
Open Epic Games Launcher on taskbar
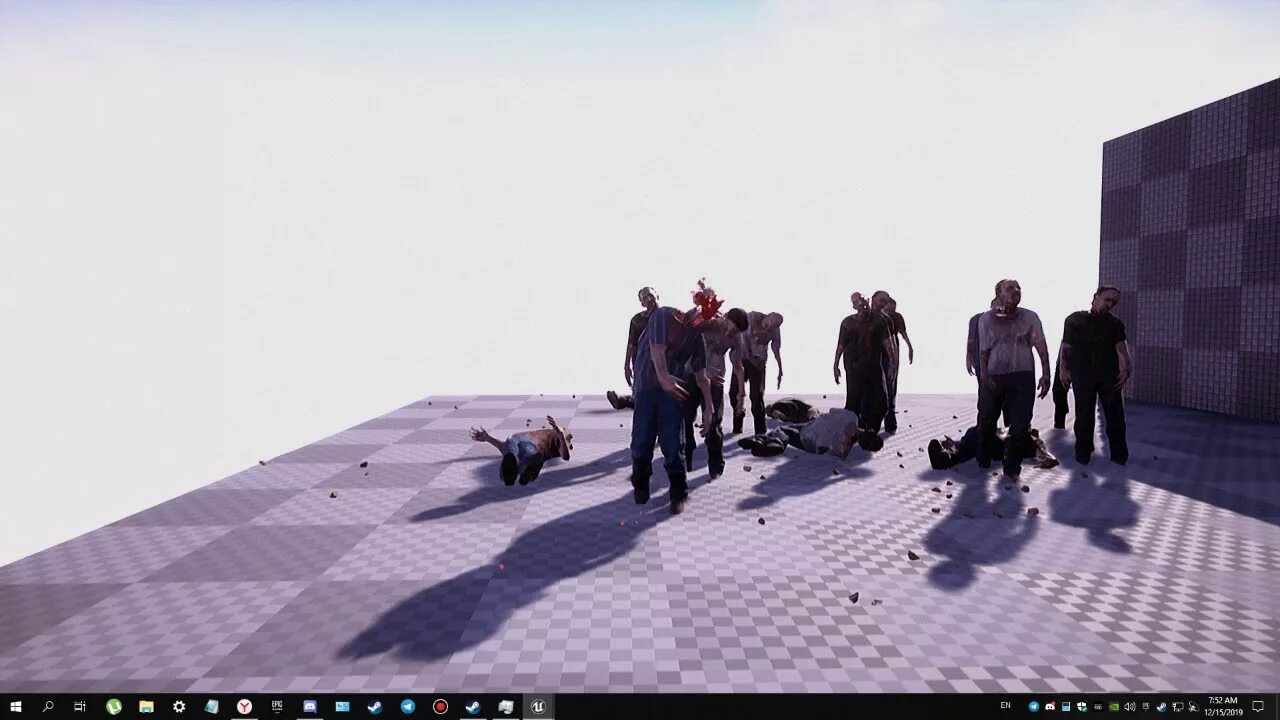point(277,706)
